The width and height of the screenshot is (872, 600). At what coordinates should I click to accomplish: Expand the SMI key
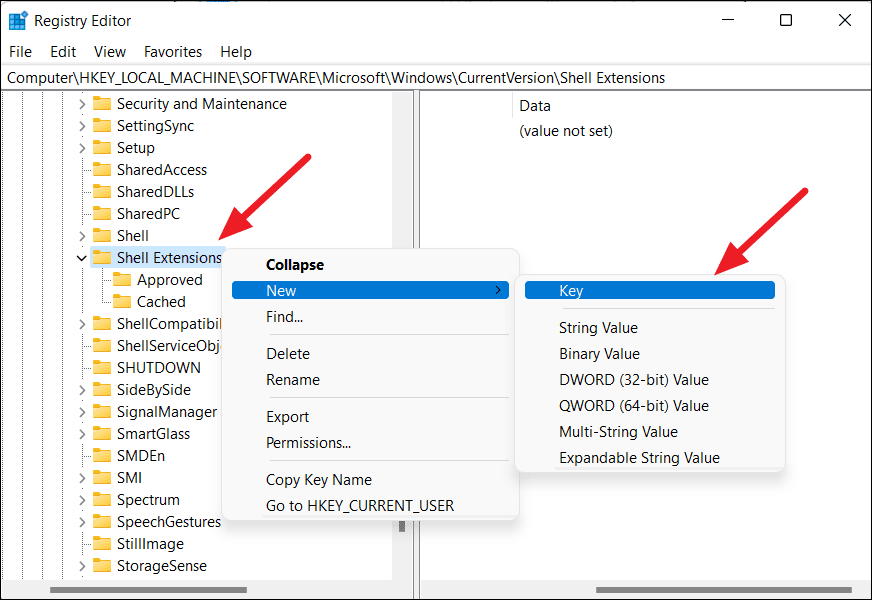tap(82, 478)
